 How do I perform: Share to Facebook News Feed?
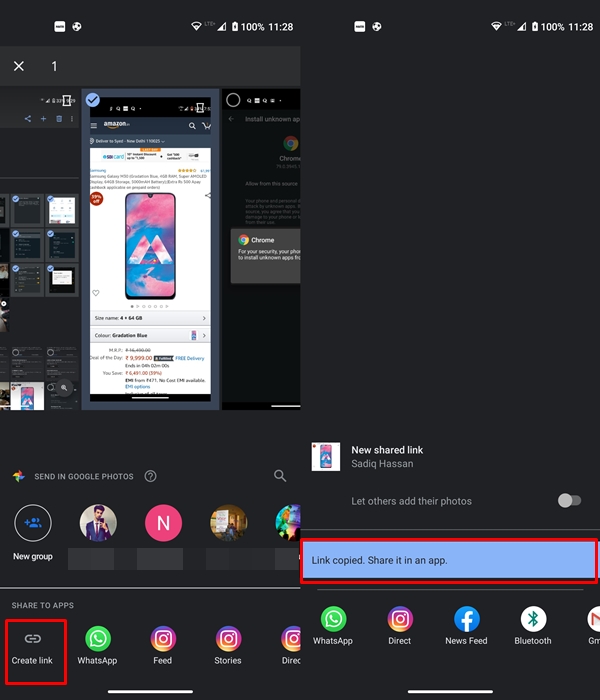[467, 625]
